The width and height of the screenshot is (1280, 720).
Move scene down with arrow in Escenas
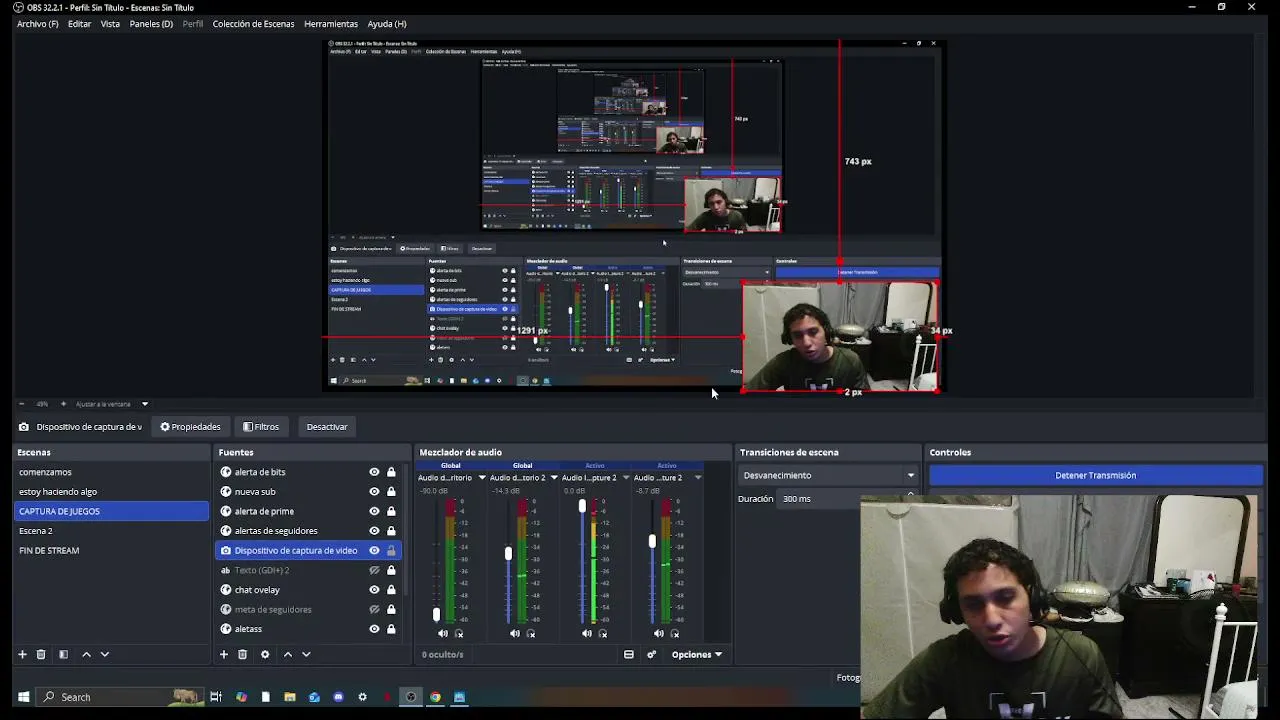104,654
